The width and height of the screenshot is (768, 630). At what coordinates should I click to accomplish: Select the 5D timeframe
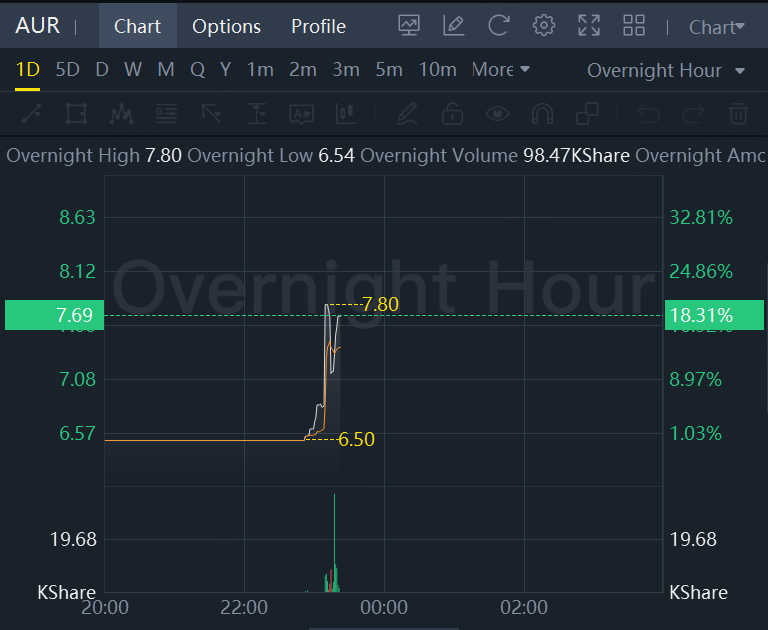tap(67, 70)
